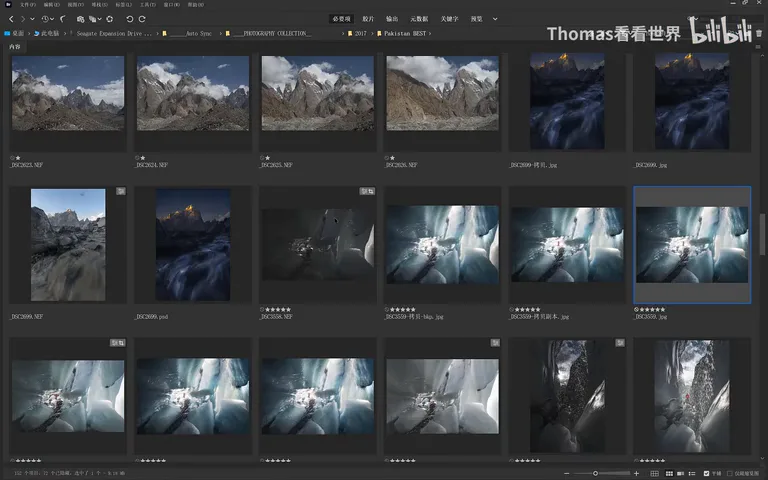768x480 pixels.
Task: Click the Seagate Expansion Drive breadcrumb
Action: pos(114,33)
